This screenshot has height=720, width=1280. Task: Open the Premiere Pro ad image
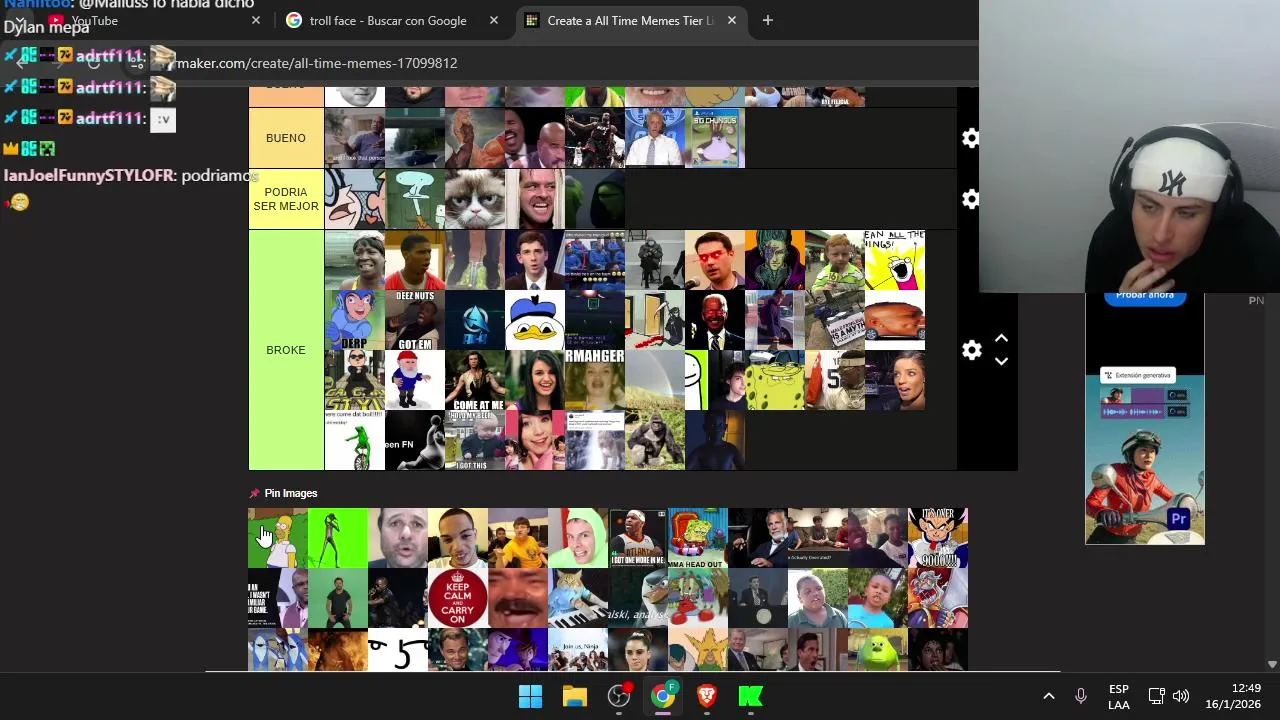click(x=1145, y=460)
